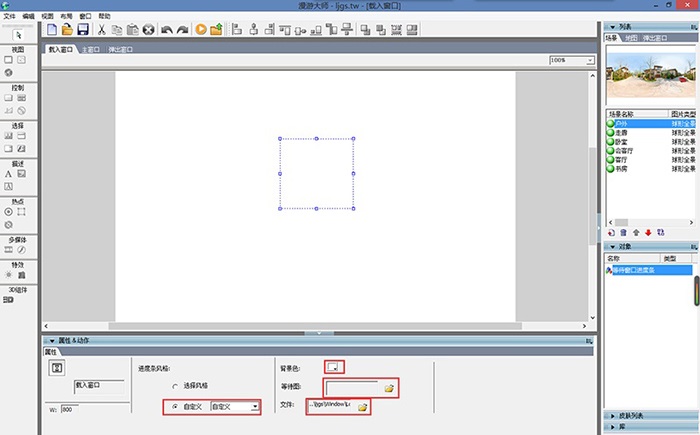Image resolution: width=700 pixels, height=435 pixels.
Task: Click the panorama preview thumbnail
Action: [651, 75]
